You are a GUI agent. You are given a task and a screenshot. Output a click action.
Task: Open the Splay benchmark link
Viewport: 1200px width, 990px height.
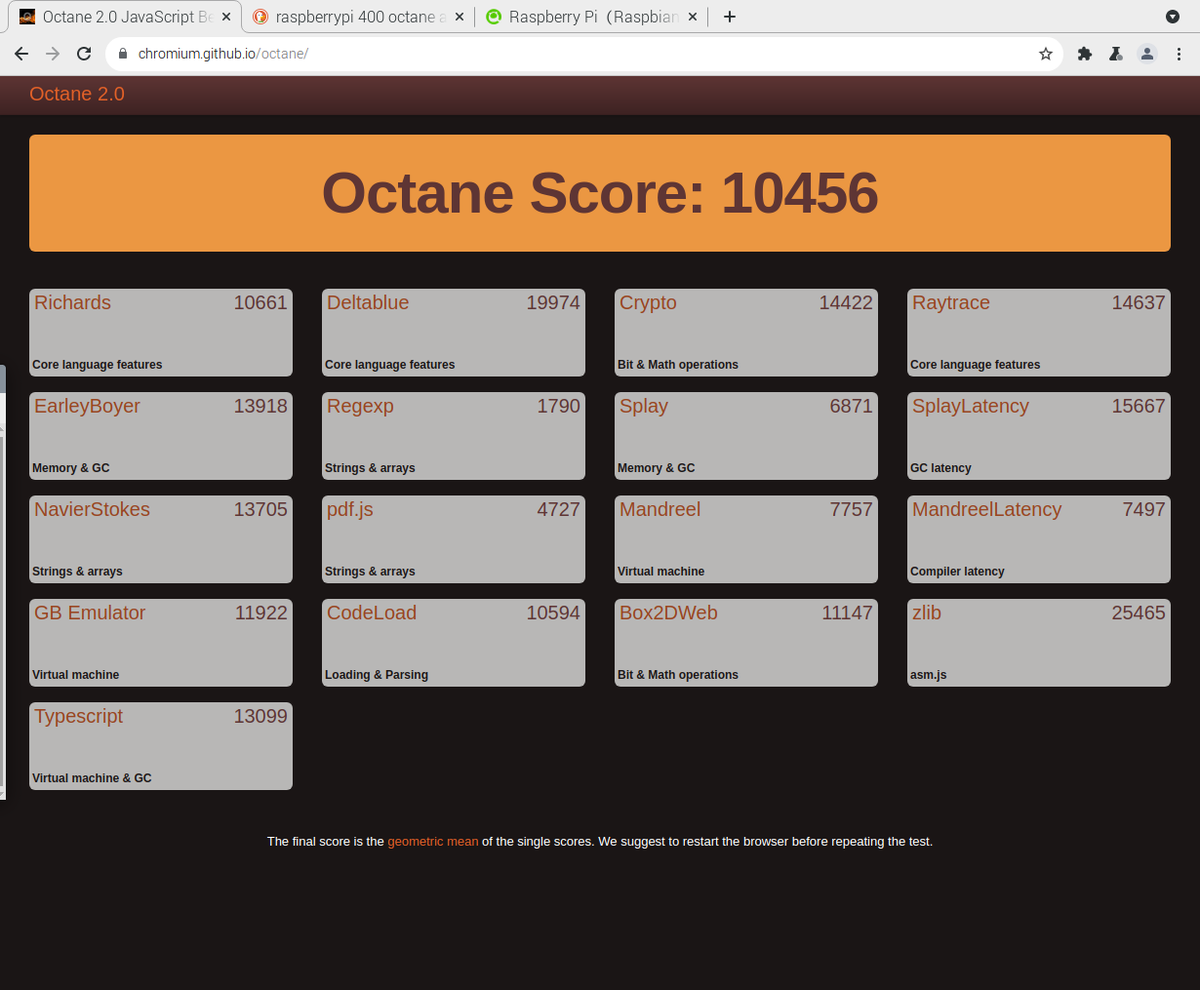tap(644, 406)
